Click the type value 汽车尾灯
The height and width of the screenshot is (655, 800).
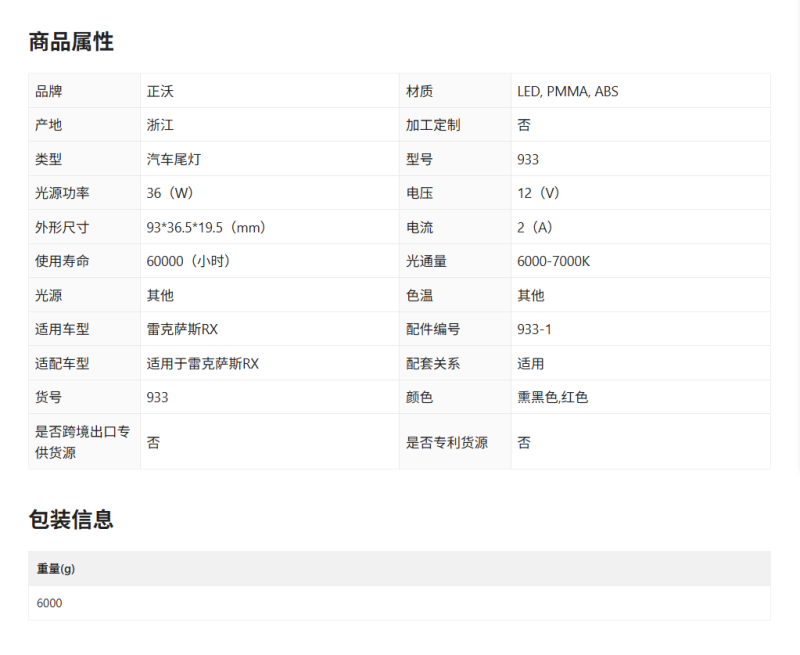[x=174, y=160]
